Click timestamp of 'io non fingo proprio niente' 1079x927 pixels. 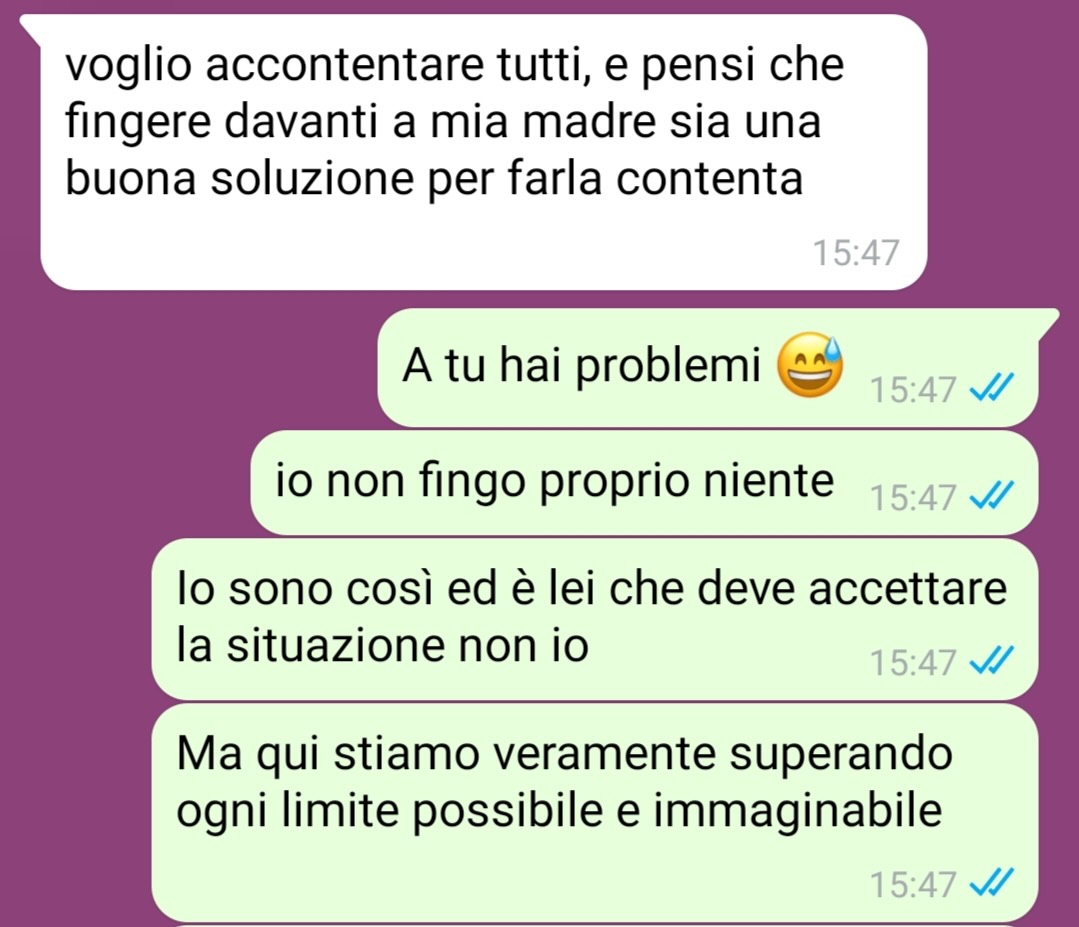(913, 498)
